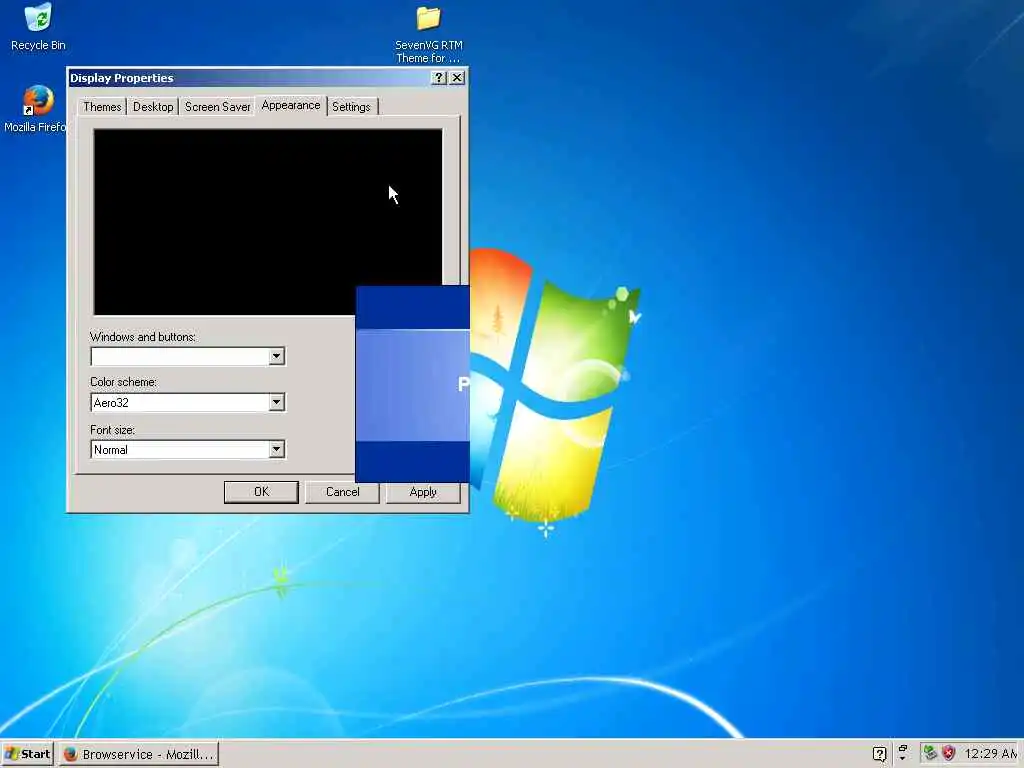Select the Appearance tab
The image size is (1024, 768).
tap(291, 105)
